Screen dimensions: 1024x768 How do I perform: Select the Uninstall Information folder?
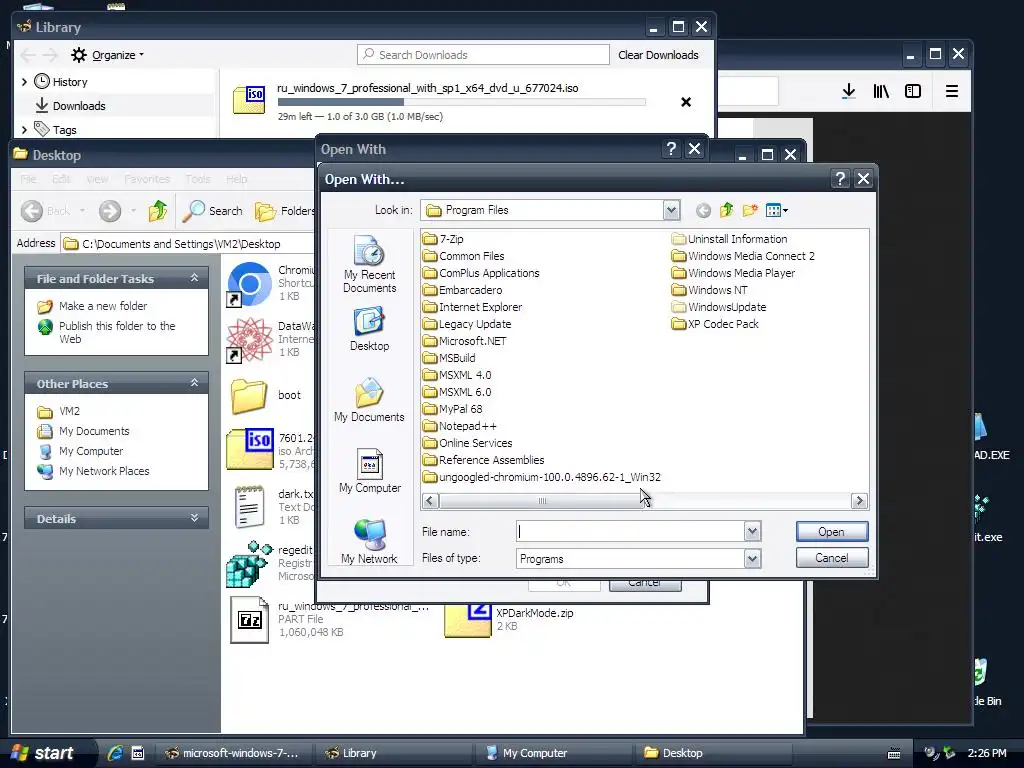(730, 239)
